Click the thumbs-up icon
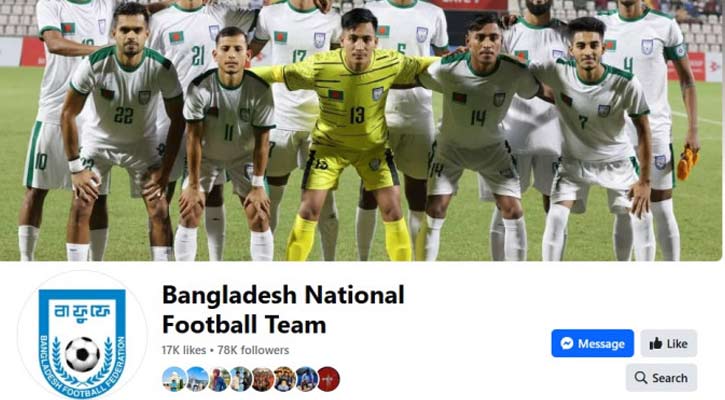Screen dimensions: 725x400 [x=656, y=344]
